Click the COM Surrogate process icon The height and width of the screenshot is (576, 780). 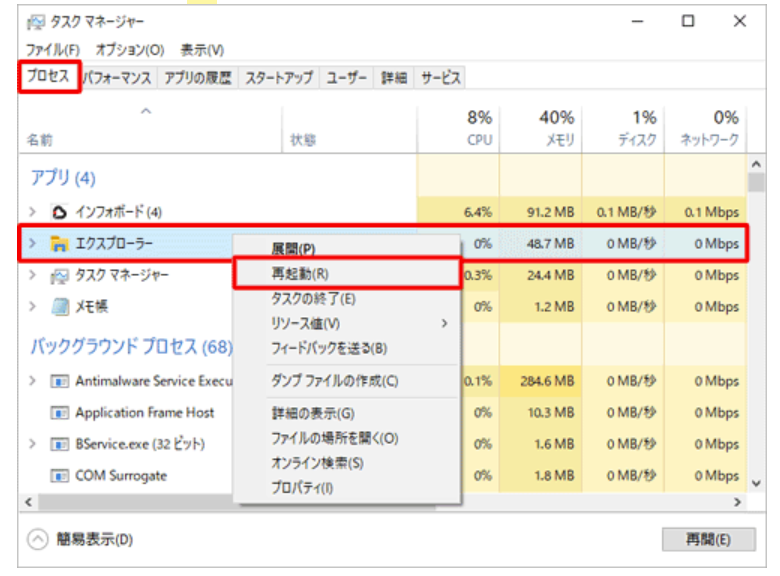pos(59,476)
